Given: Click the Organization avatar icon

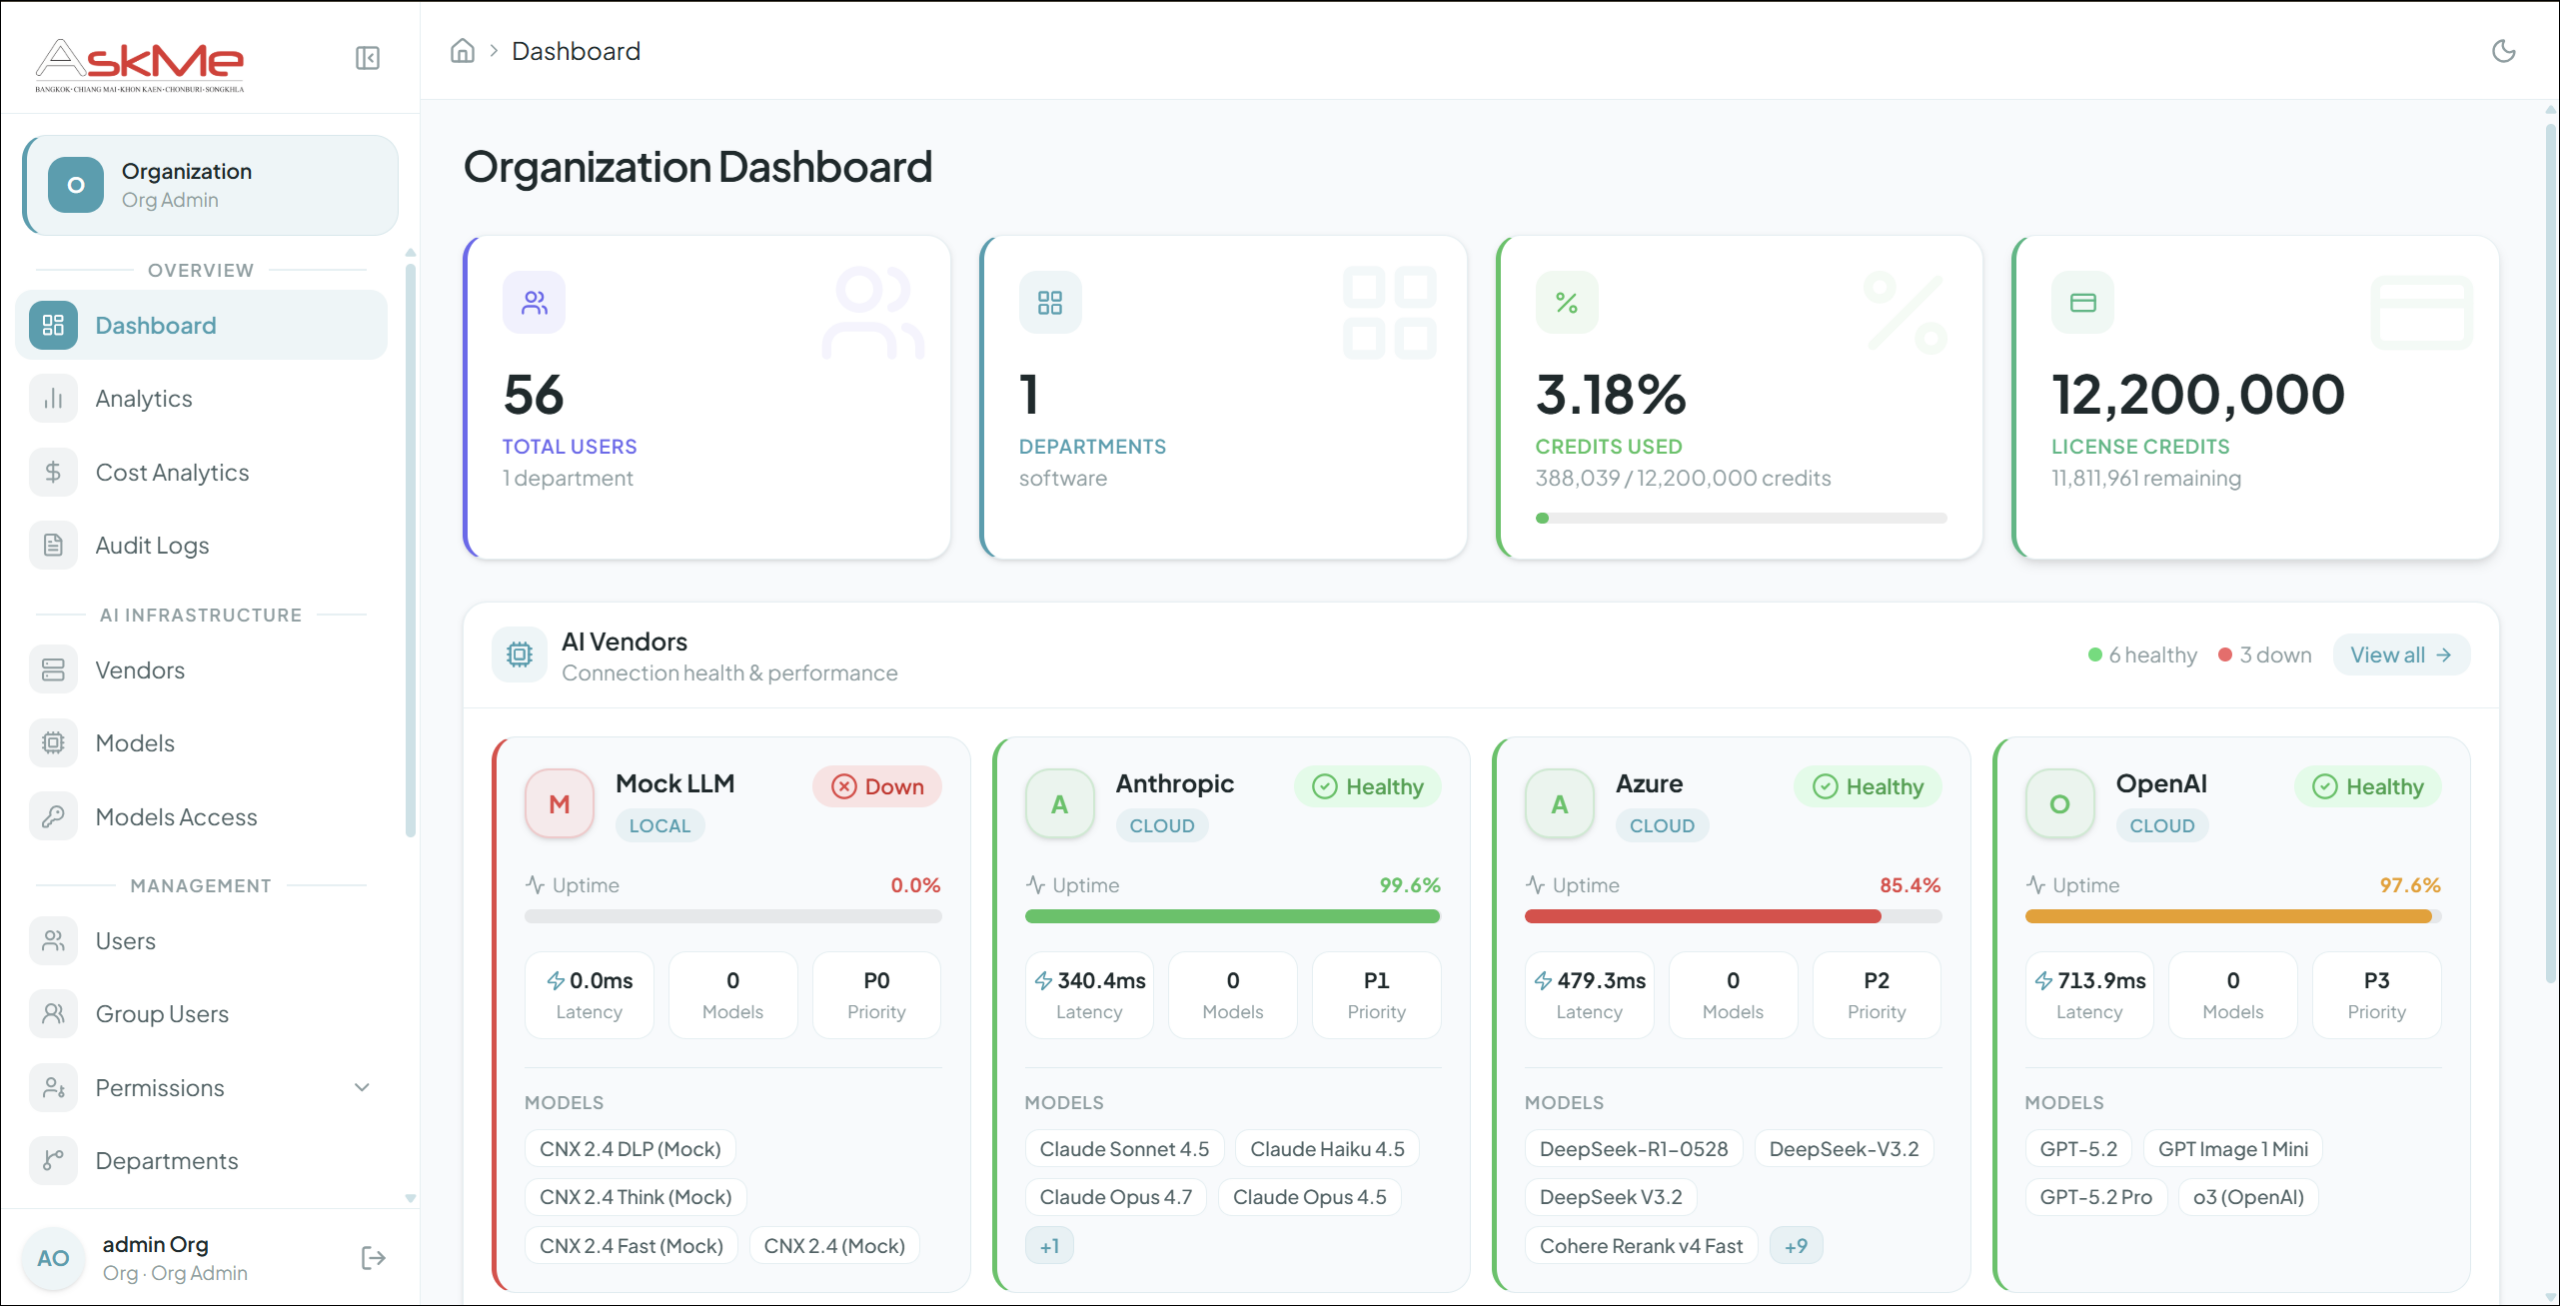Looking at the screenshot, I should tap(76, 185).
